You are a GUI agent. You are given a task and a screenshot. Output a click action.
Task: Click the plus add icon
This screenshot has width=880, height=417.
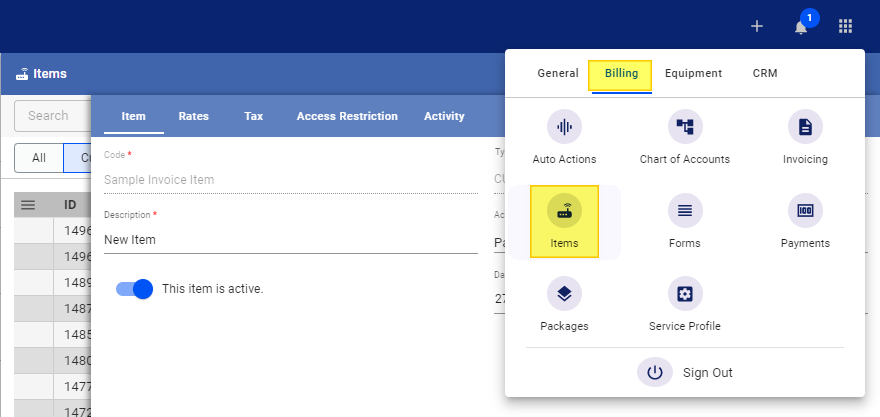click(x=757, y=26)
